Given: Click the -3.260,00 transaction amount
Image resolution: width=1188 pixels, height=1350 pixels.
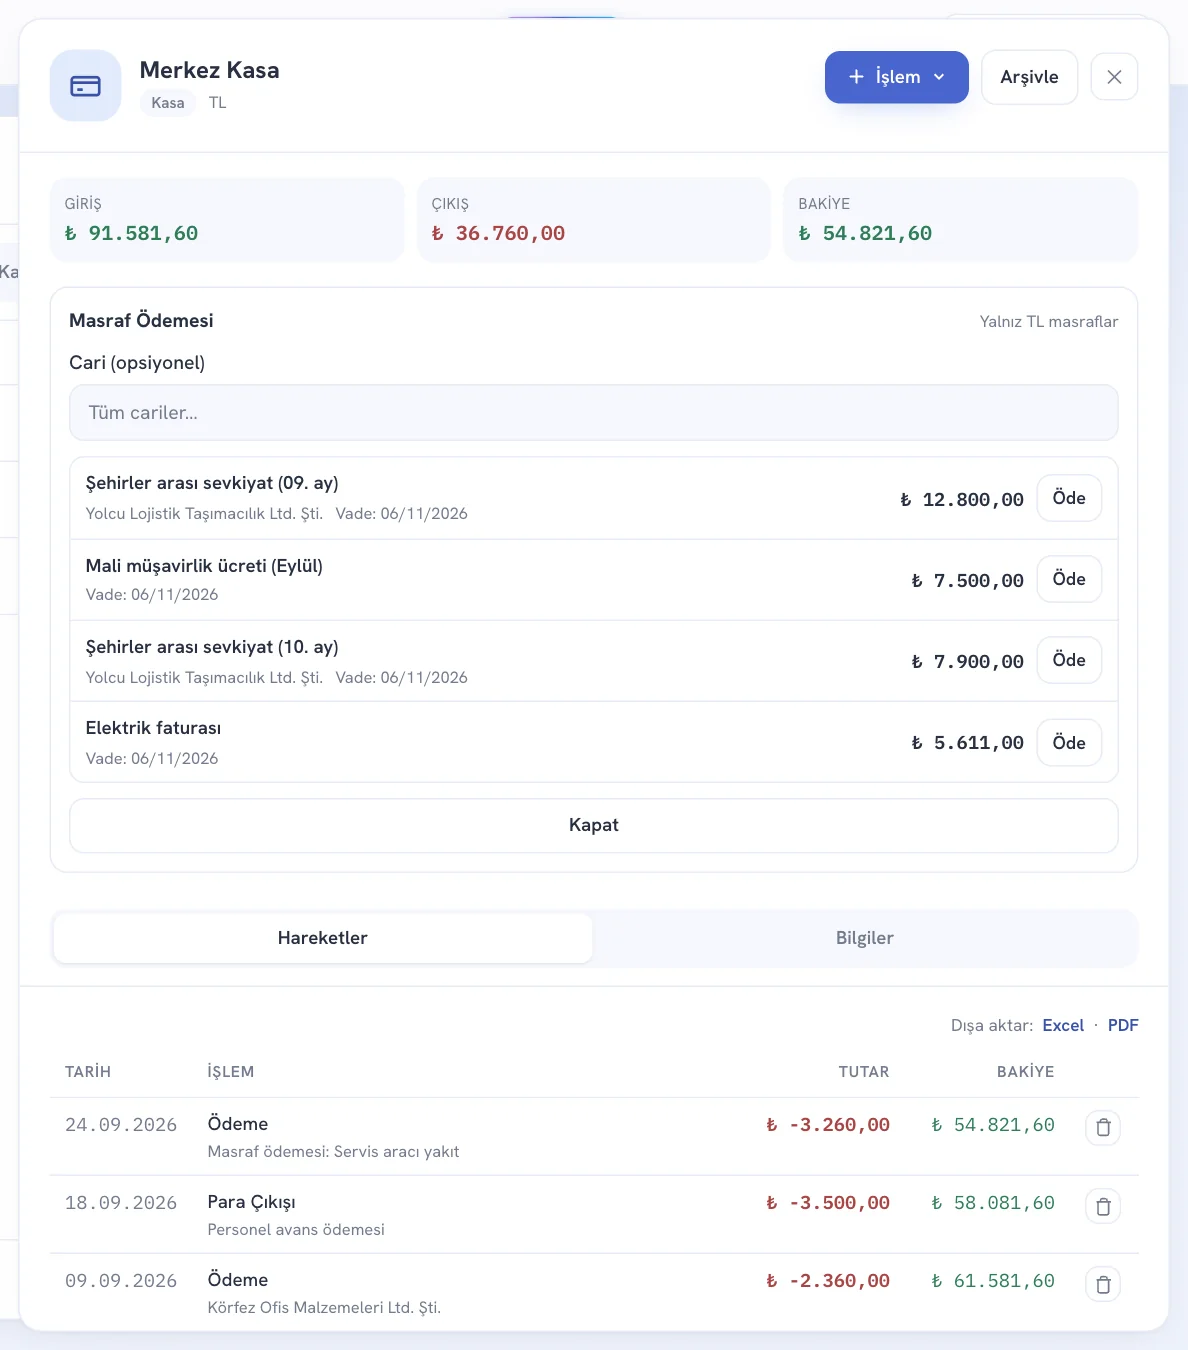Looking at the screenshot, I should (x=828, y=1125).
